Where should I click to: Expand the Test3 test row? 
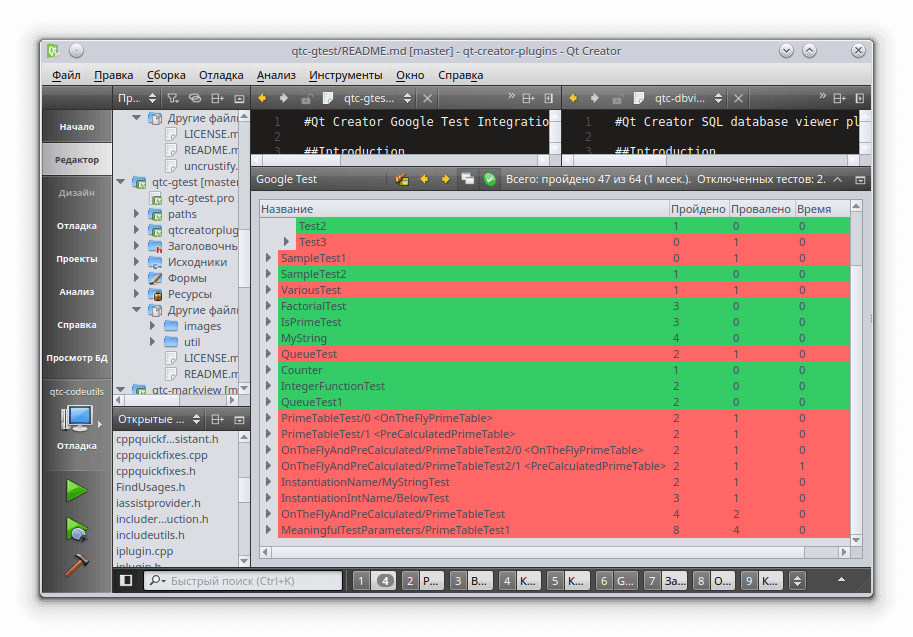[286, 241]
